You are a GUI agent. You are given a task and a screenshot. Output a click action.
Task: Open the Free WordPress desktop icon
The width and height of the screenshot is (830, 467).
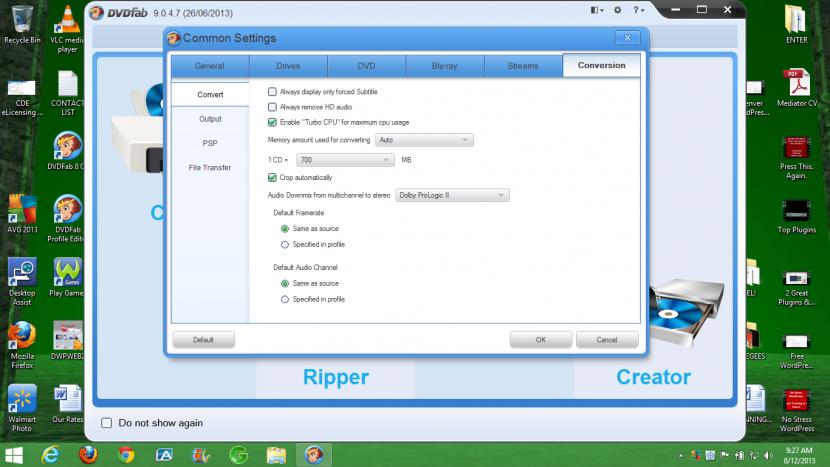[x=796, y=351]
